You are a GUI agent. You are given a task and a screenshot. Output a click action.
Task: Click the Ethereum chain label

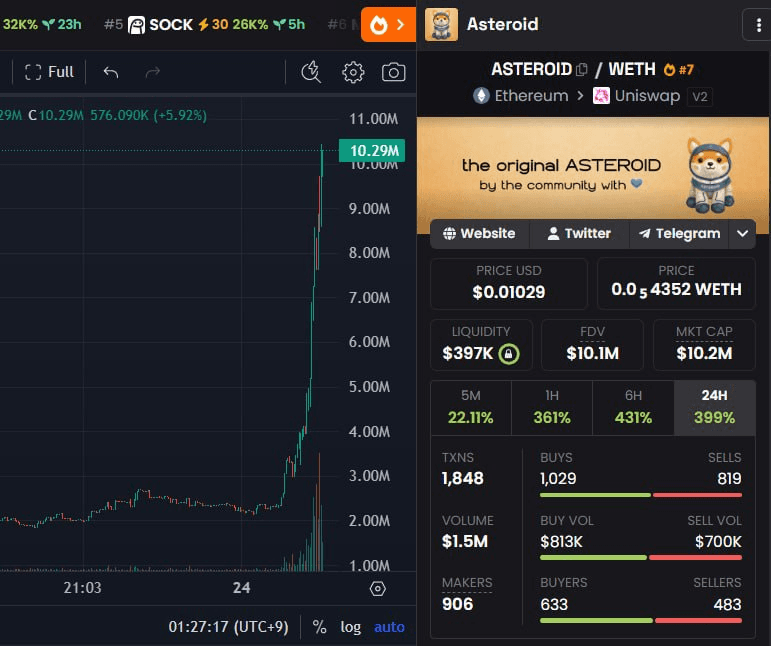click(x=531, y=95)
